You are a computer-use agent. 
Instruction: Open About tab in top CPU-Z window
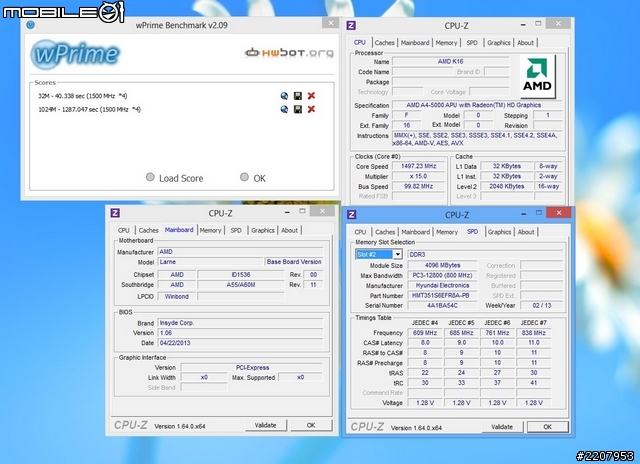[525, 42]
